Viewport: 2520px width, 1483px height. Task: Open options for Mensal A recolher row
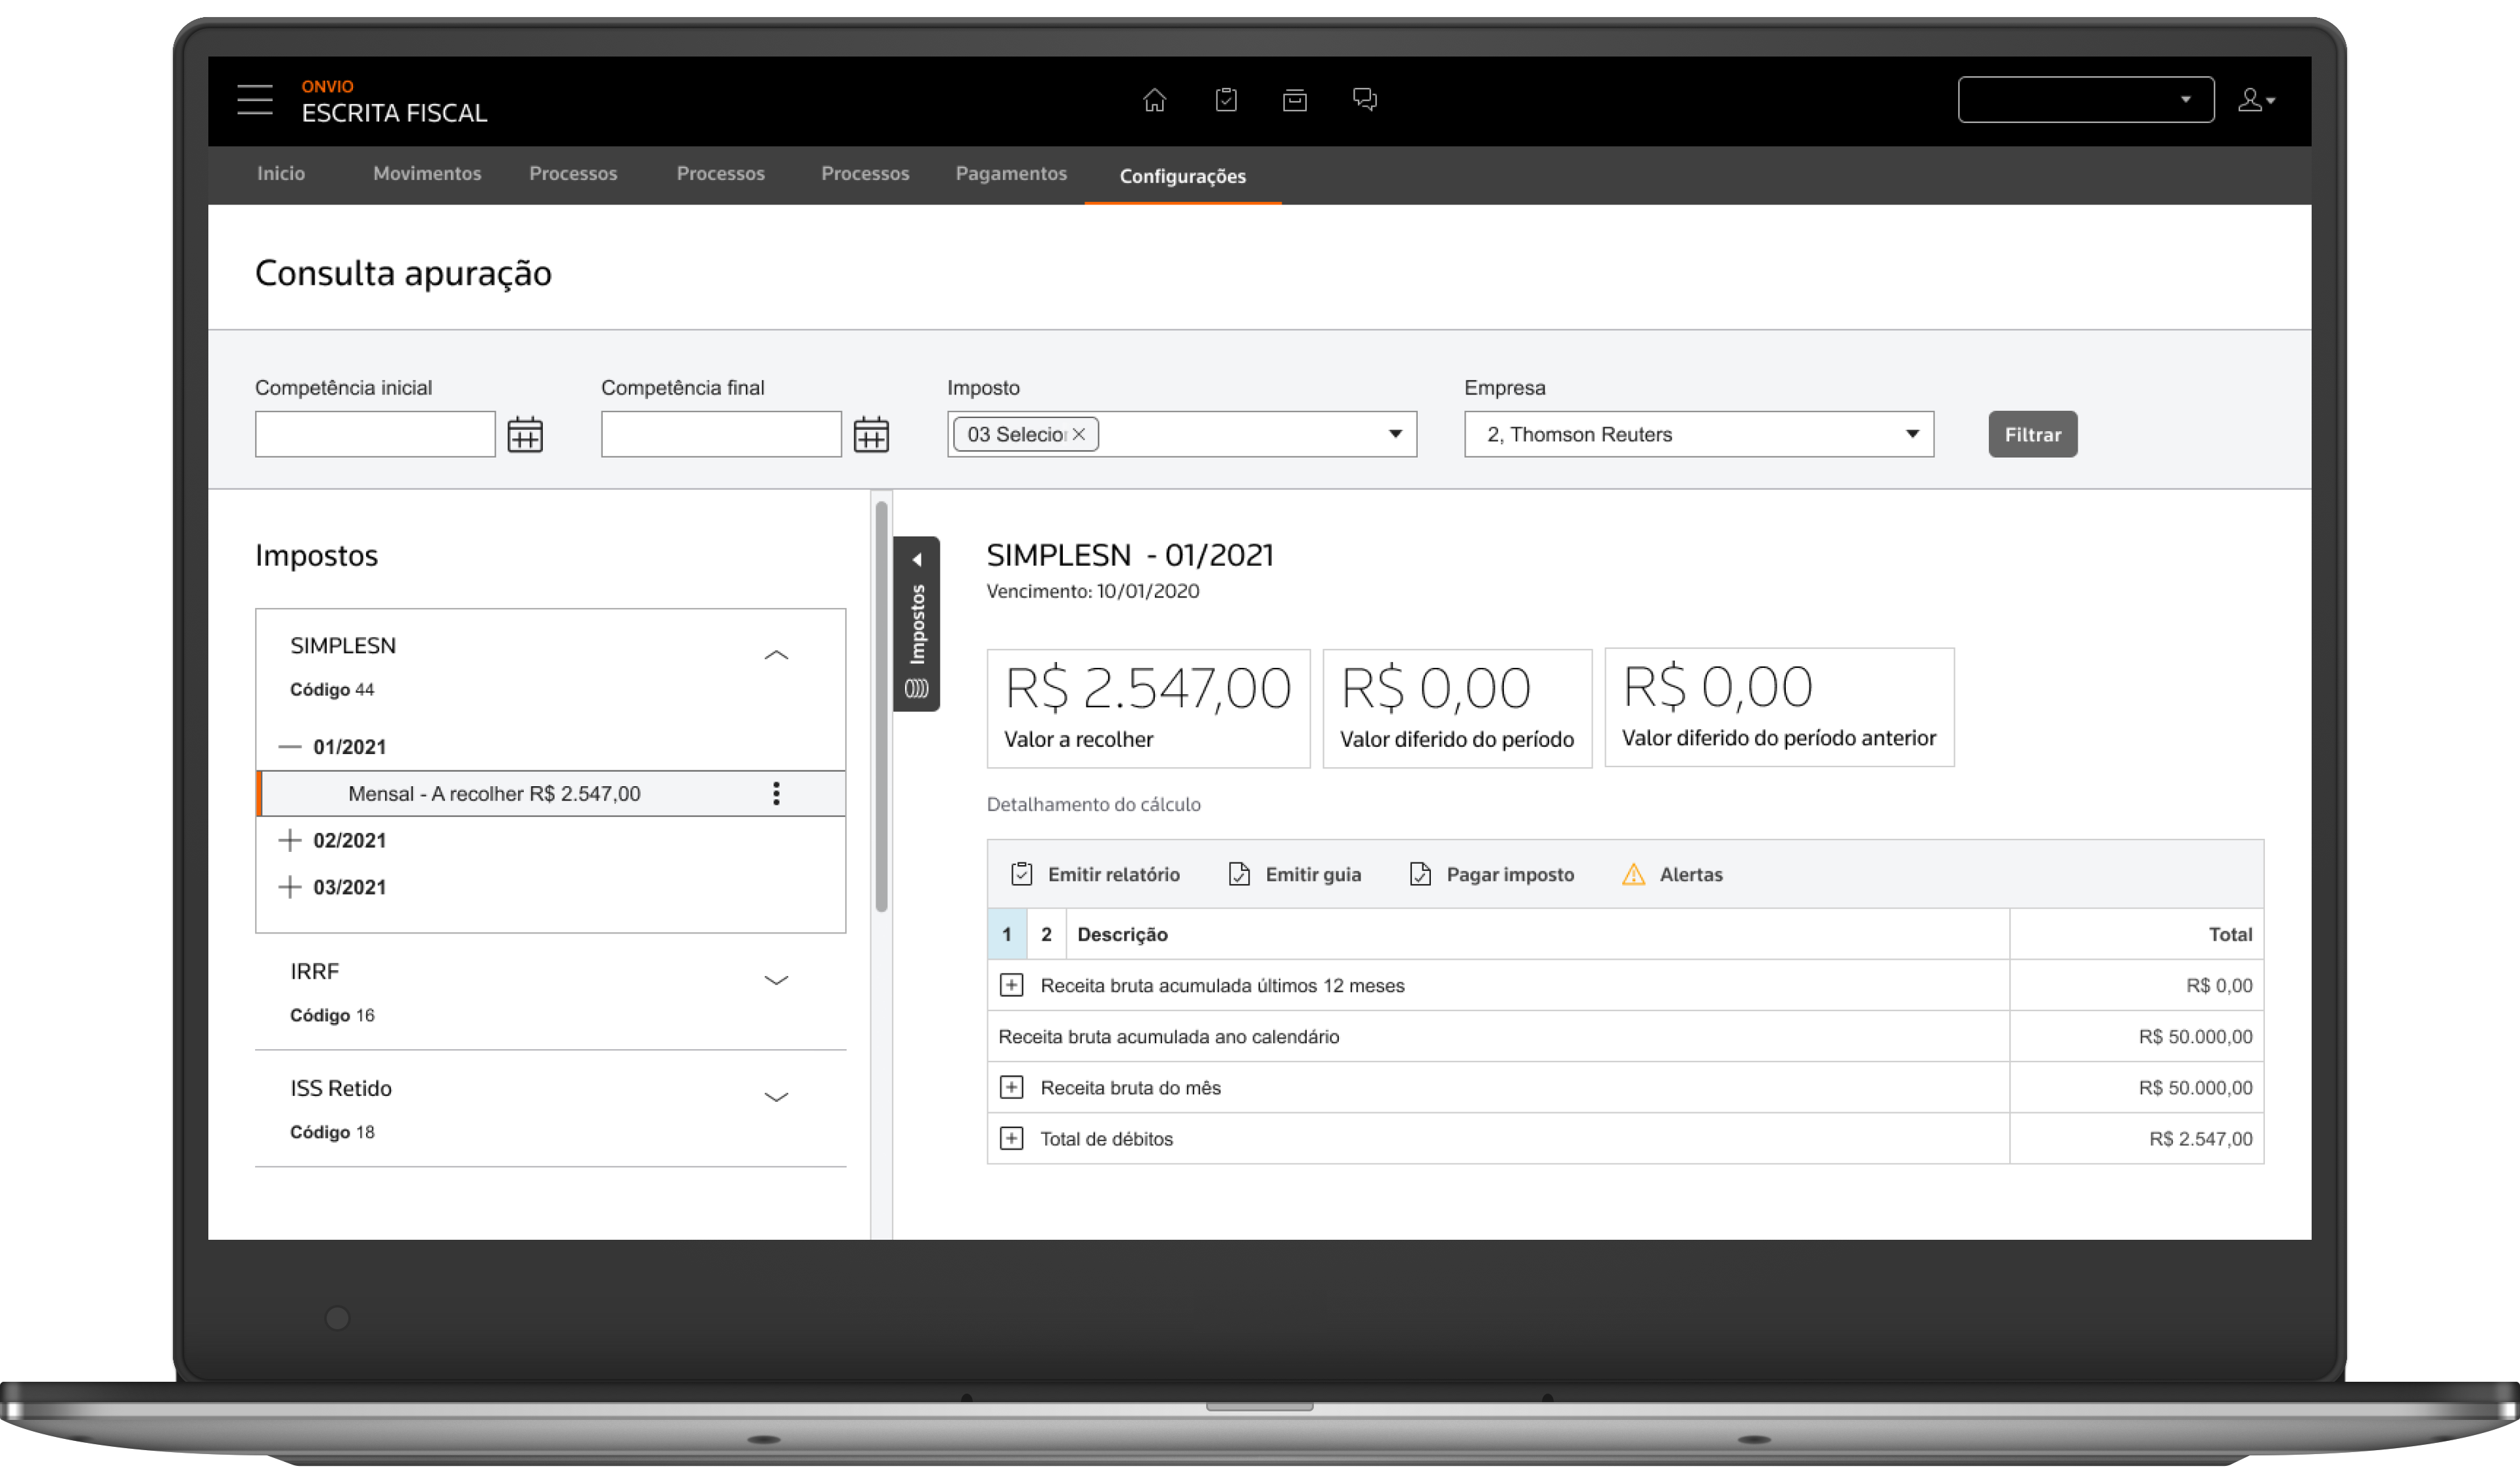[776, 794]
